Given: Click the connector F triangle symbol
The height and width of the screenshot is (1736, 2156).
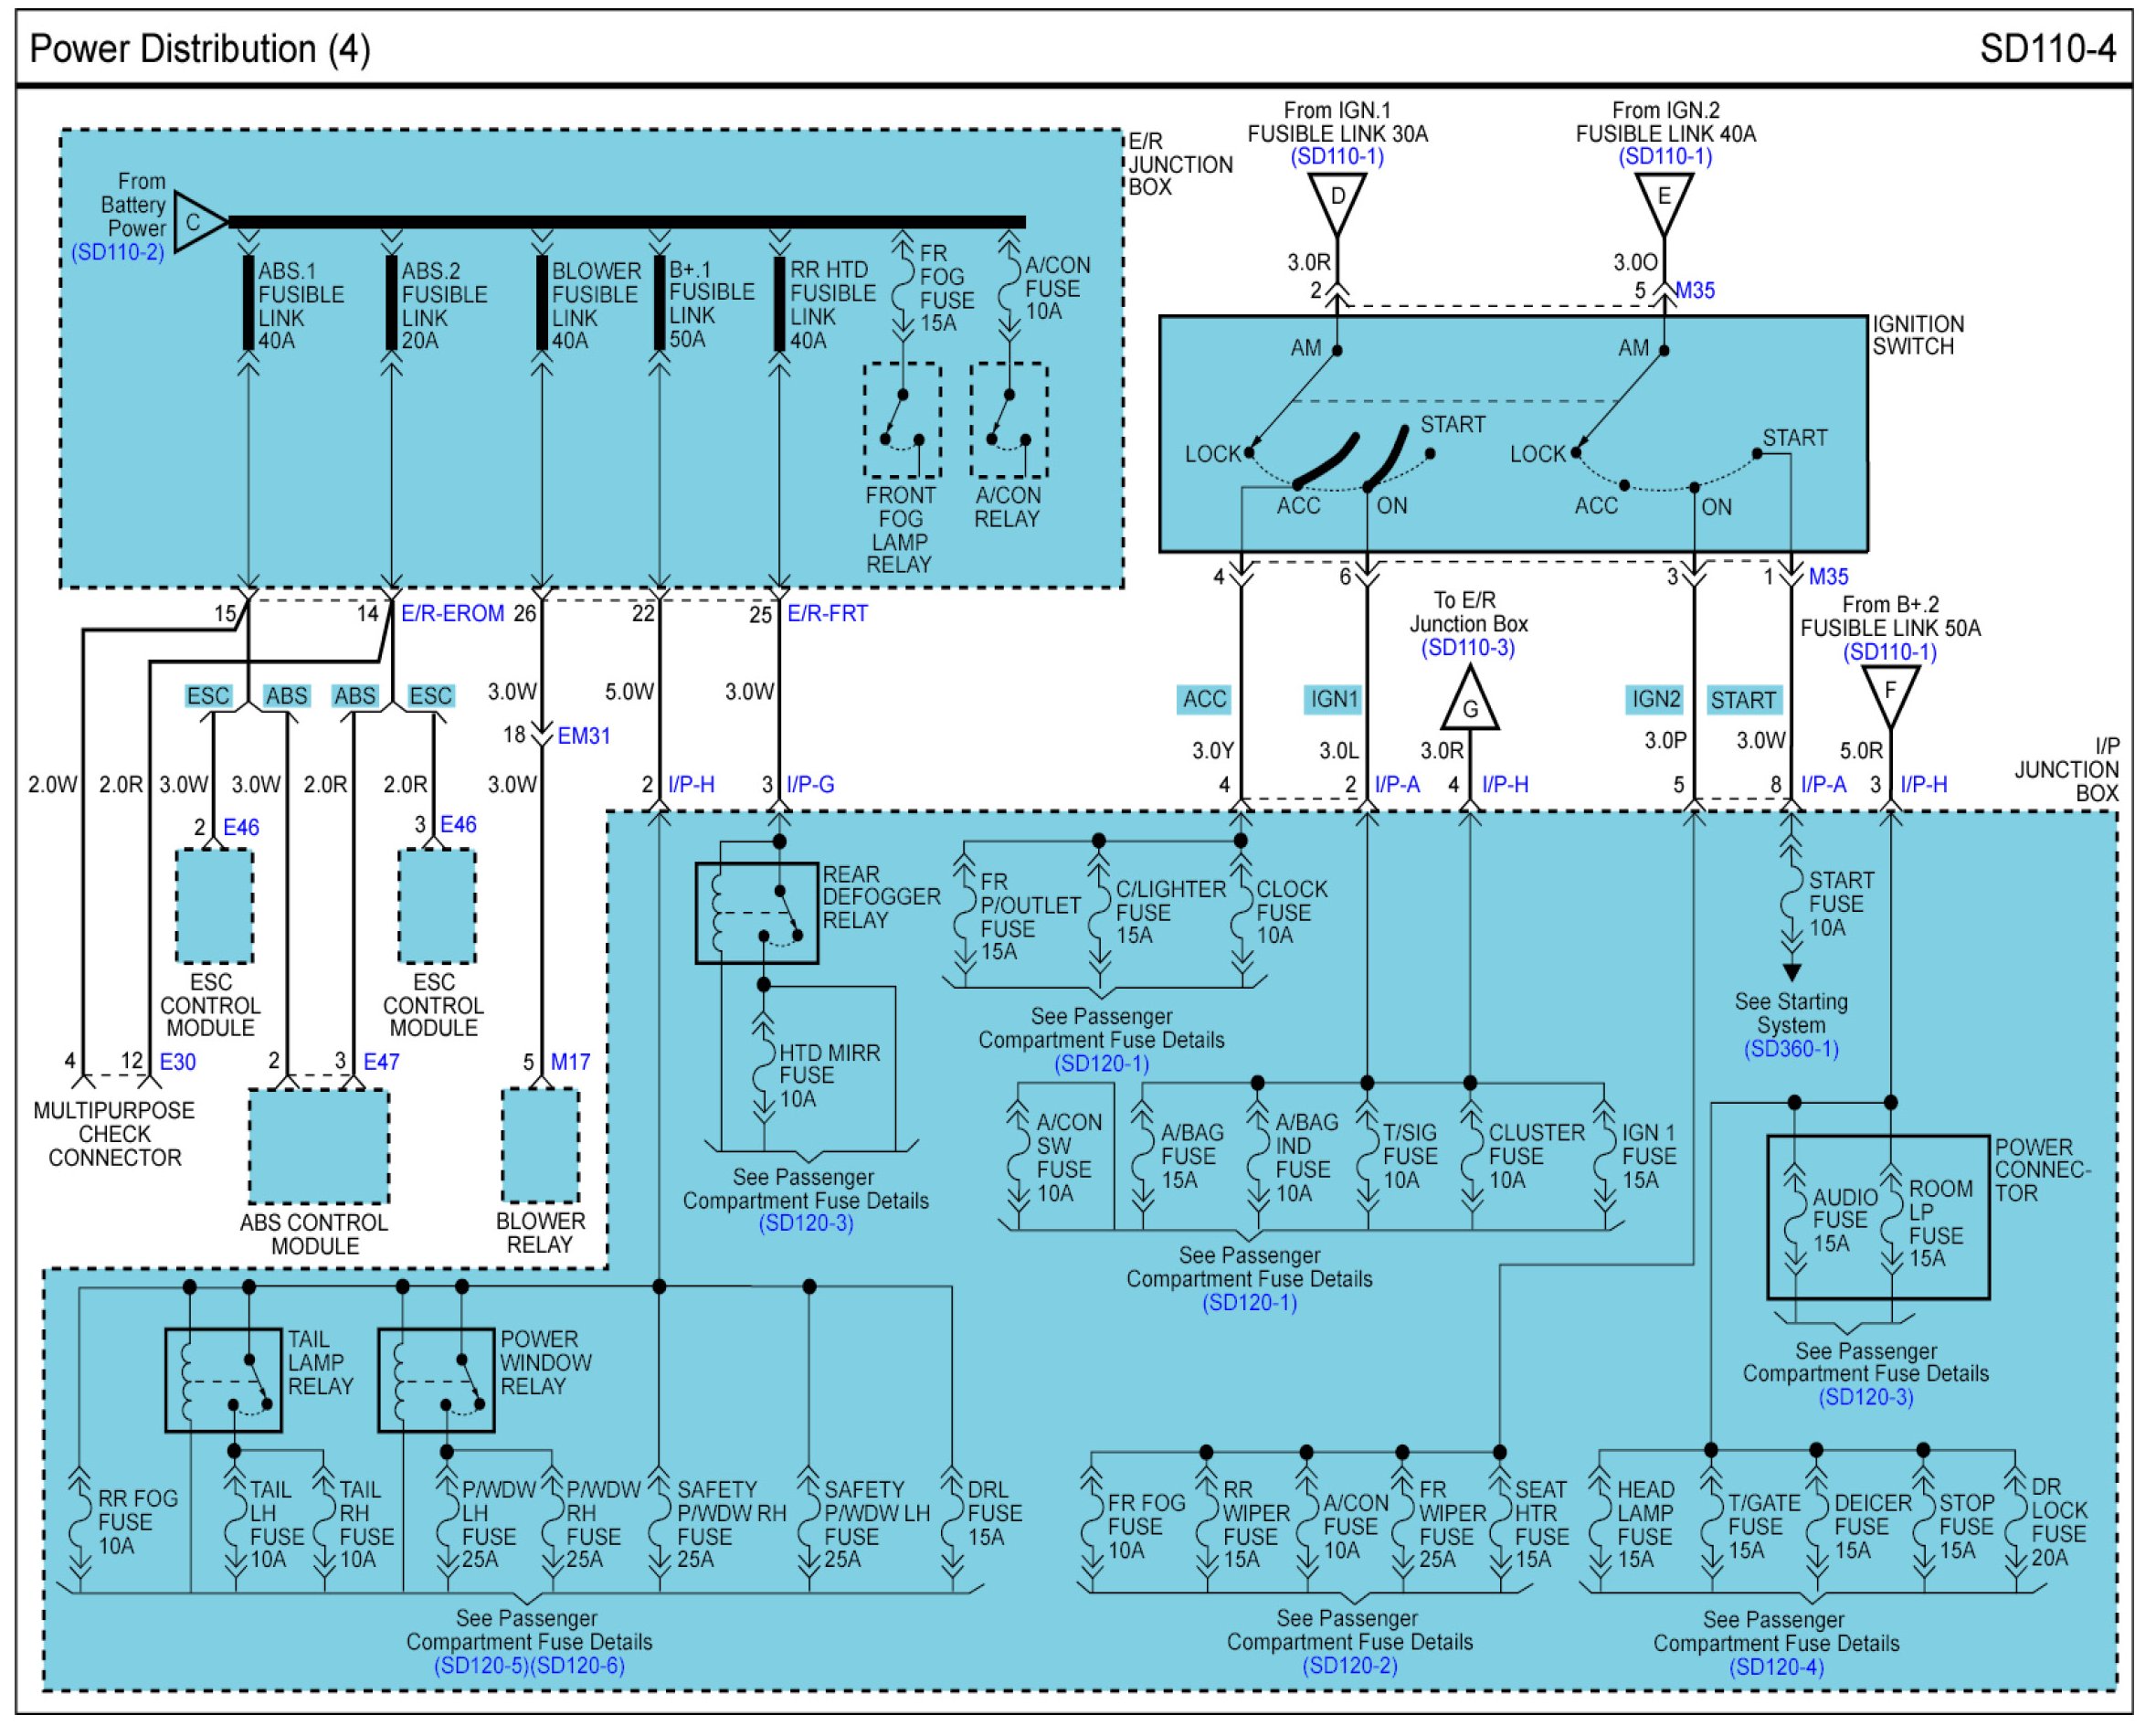Looking at the screenshot, I should (1890, 692).
